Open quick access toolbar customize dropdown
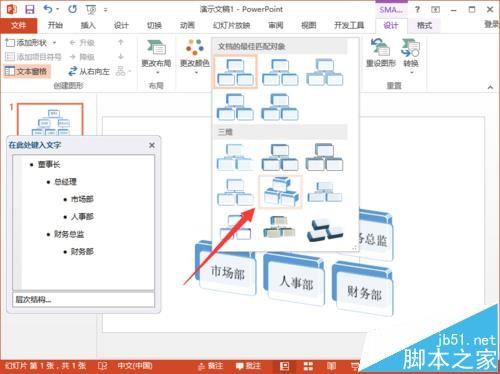The width and height of the screenshot is (500, 374). click(x=105, y=10)
